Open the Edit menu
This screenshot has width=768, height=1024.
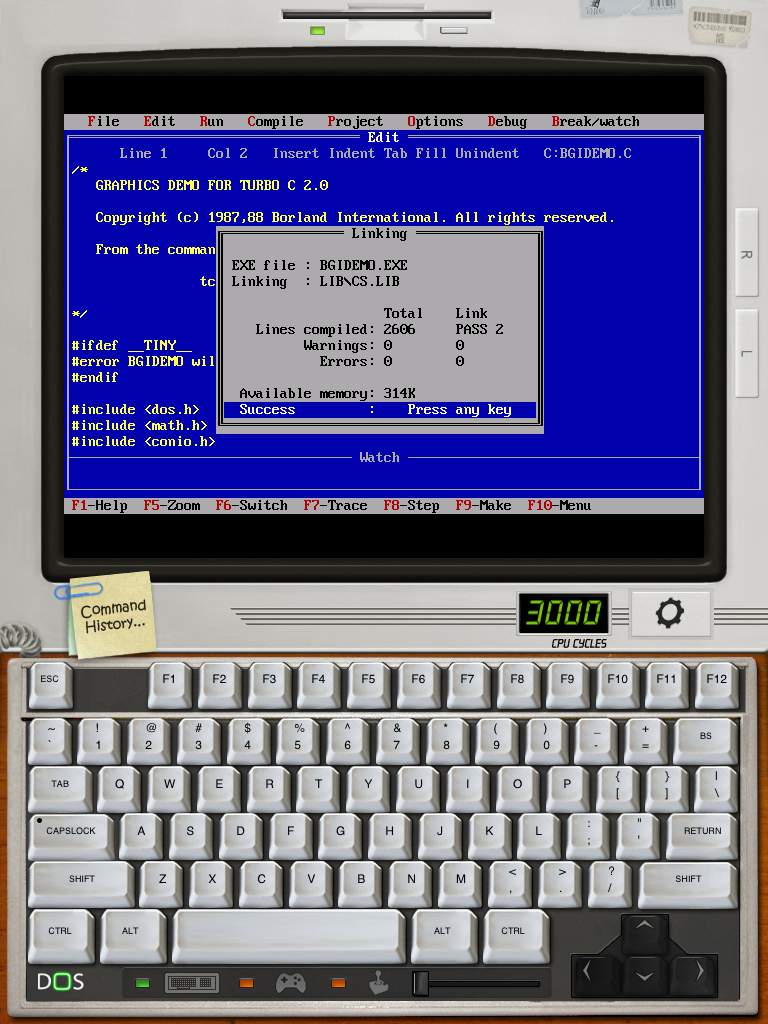(x=159, y=121)
